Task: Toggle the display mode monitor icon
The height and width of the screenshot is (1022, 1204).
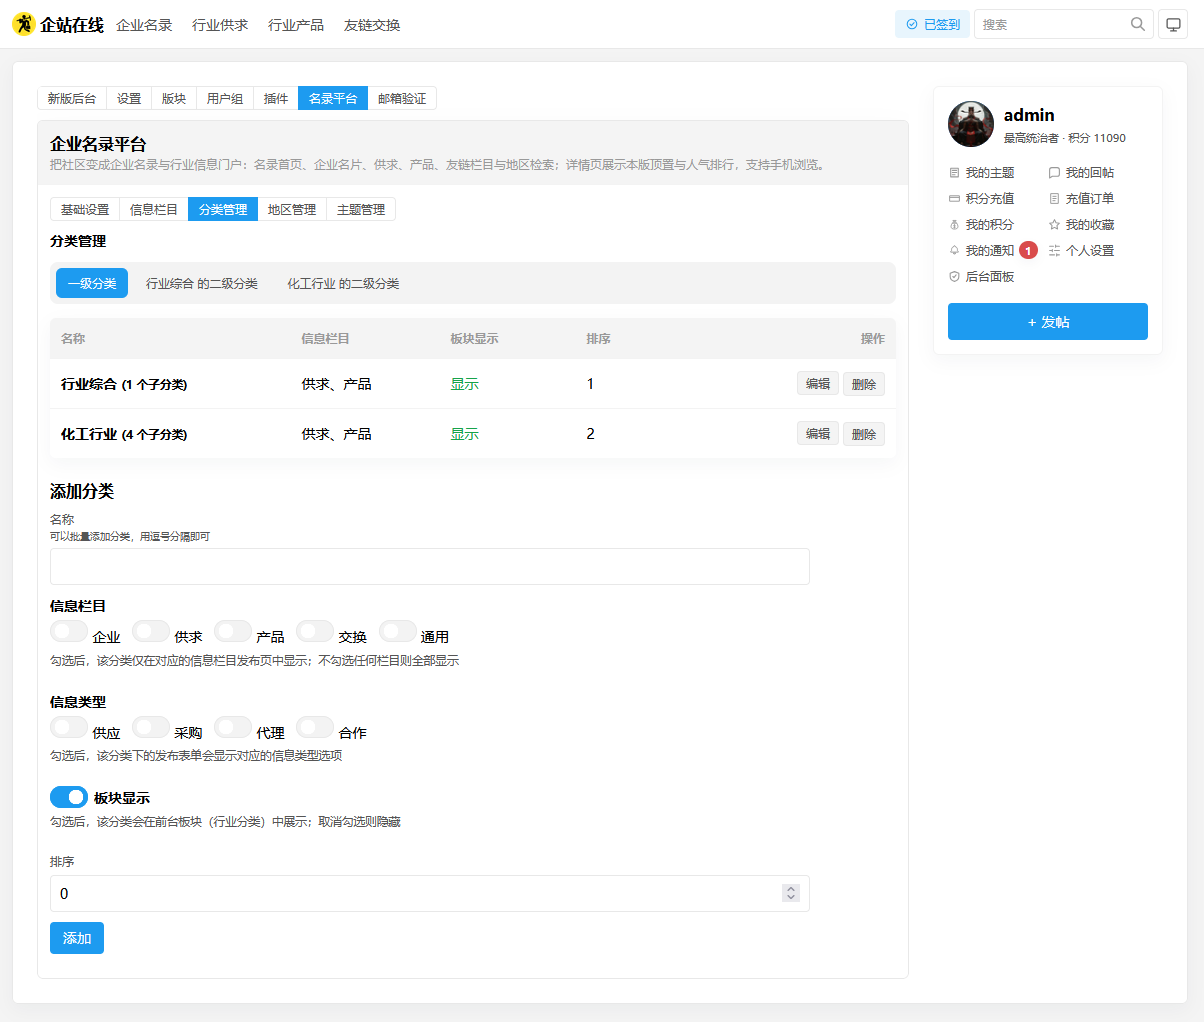Action: pos(1173,24)
